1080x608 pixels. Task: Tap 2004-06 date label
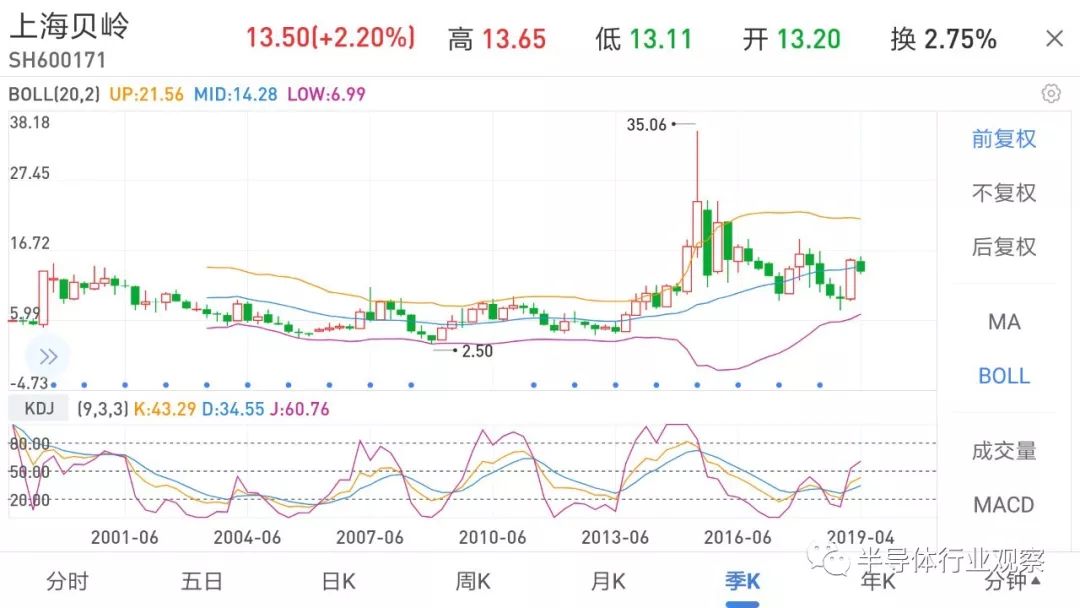pyautogui.click(x=247, y=538)
